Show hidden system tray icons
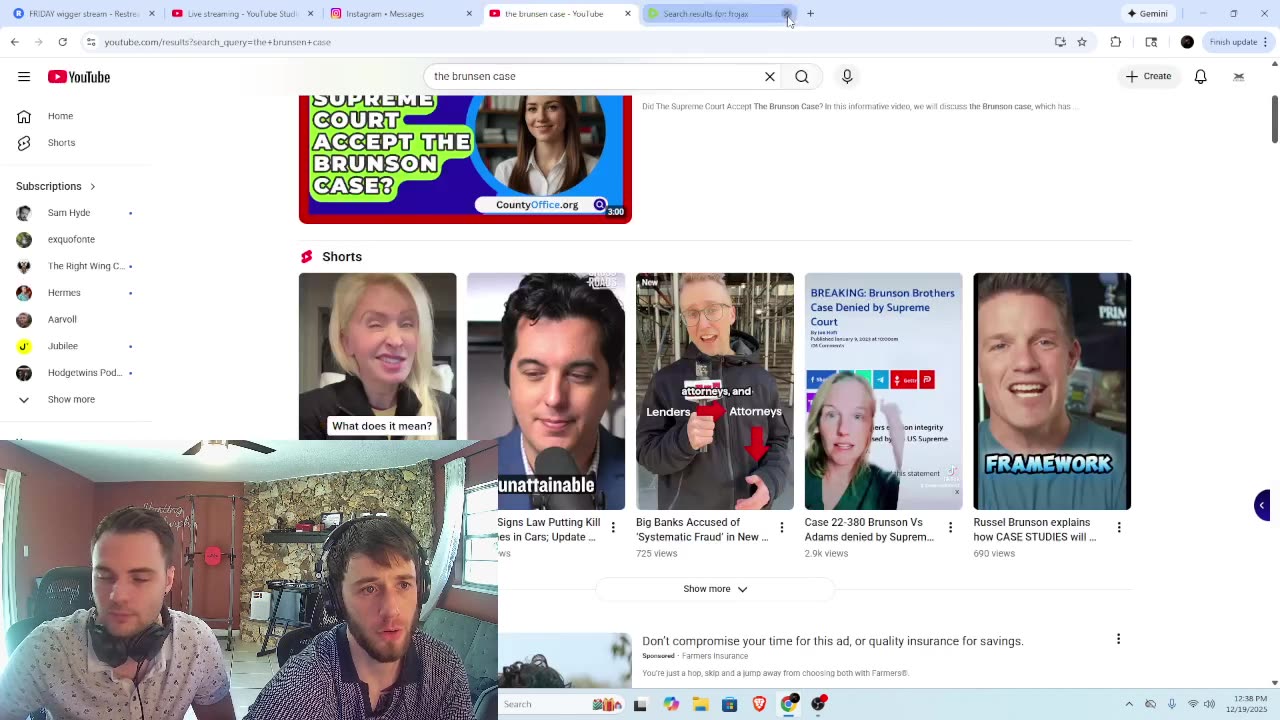This screenshot has height=720, width=1280. [x=1129, y=704]
